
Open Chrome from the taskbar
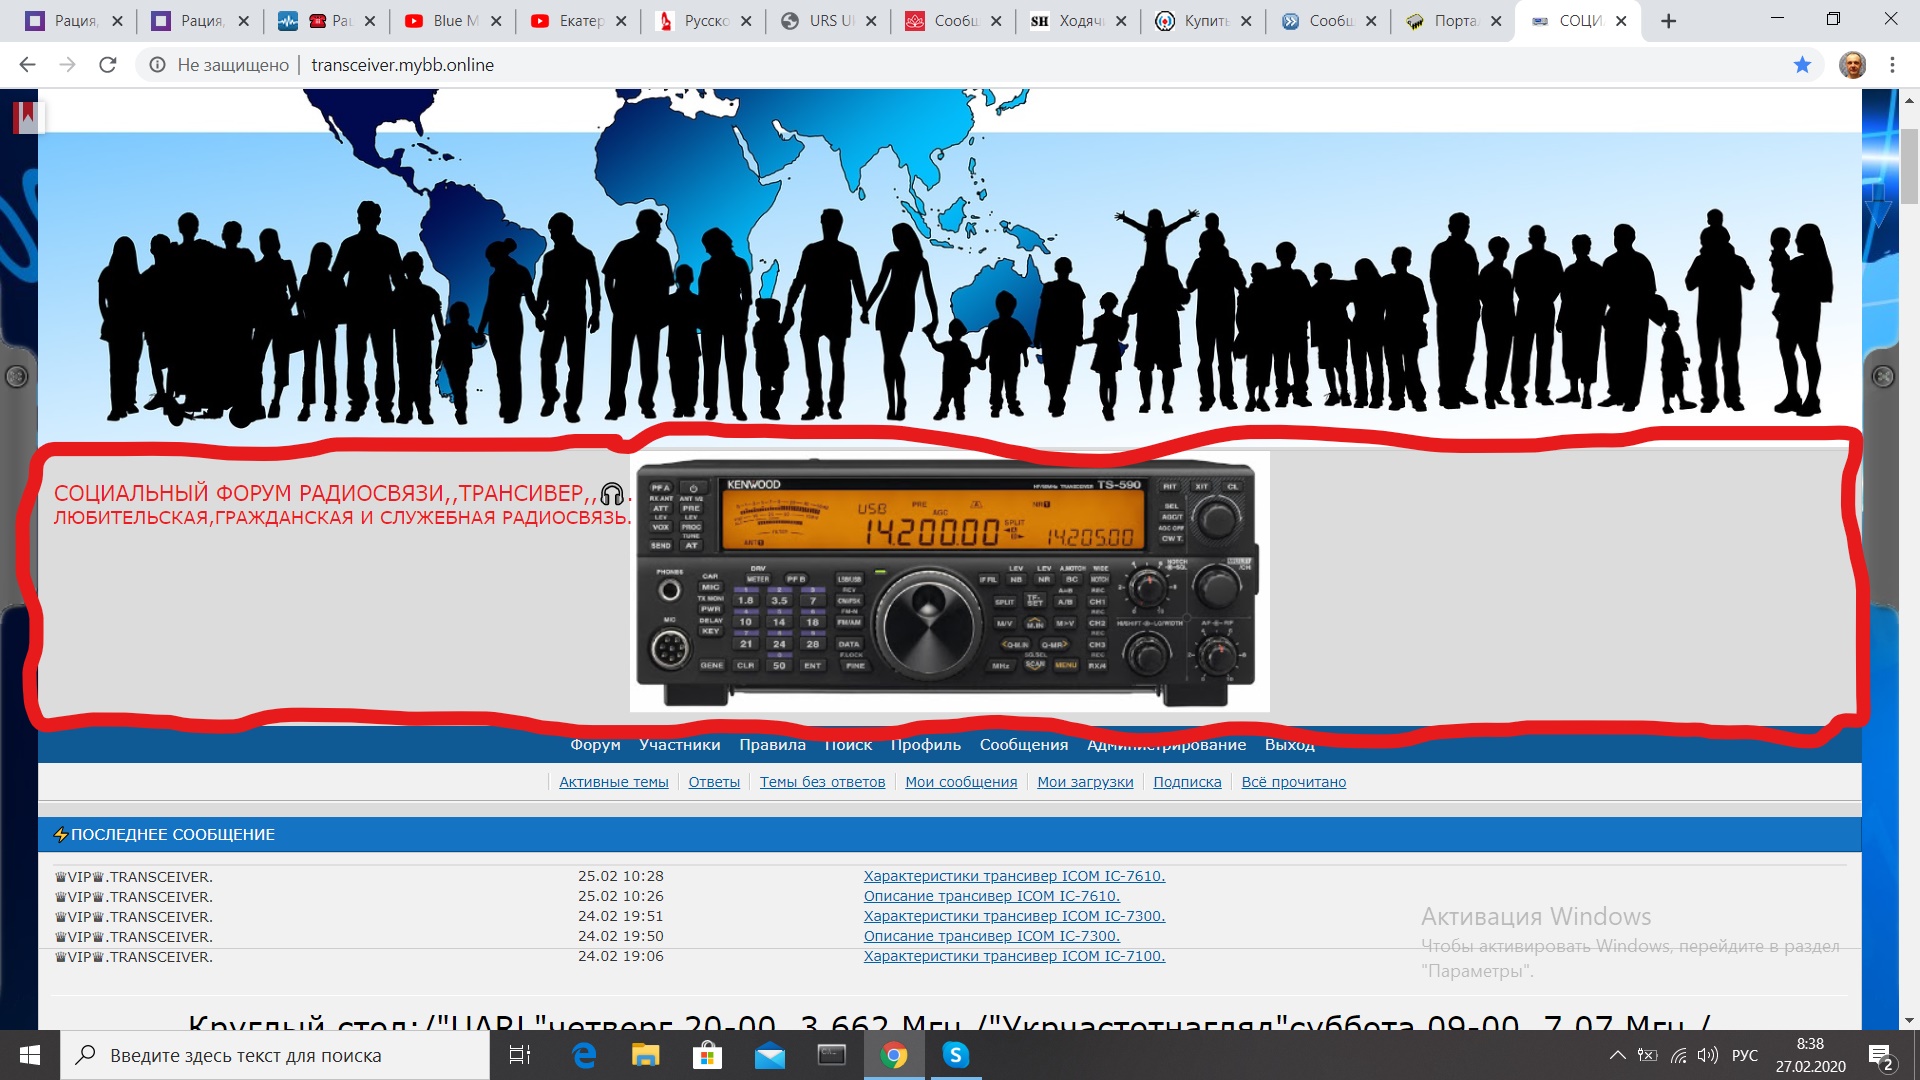[894, 1055]
